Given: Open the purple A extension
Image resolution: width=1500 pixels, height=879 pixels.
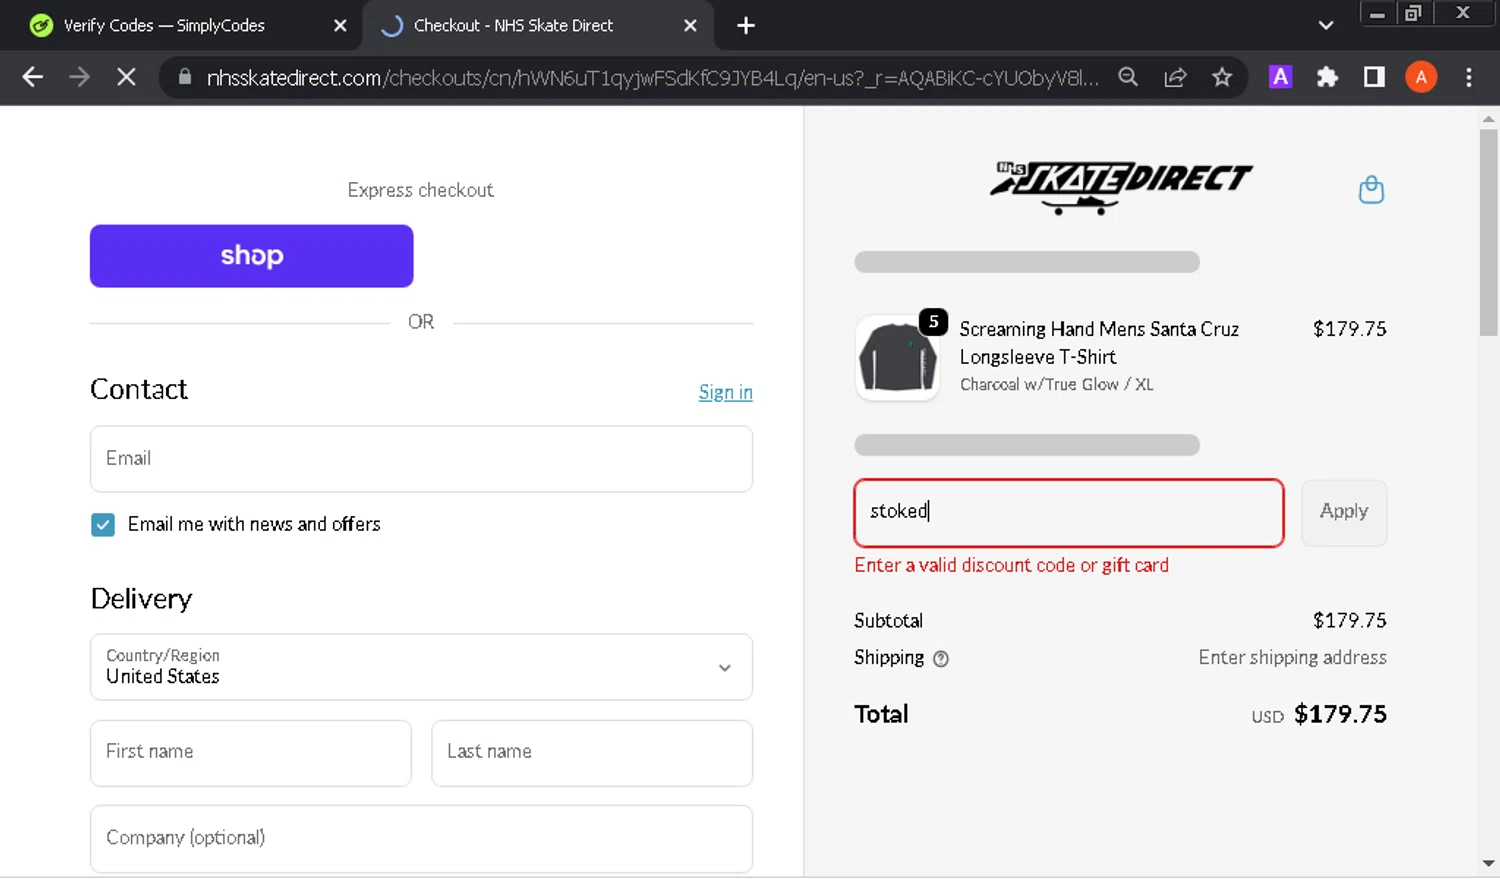Looking at the screenshot, I should pyautogui.click(x=1280, y=77).
